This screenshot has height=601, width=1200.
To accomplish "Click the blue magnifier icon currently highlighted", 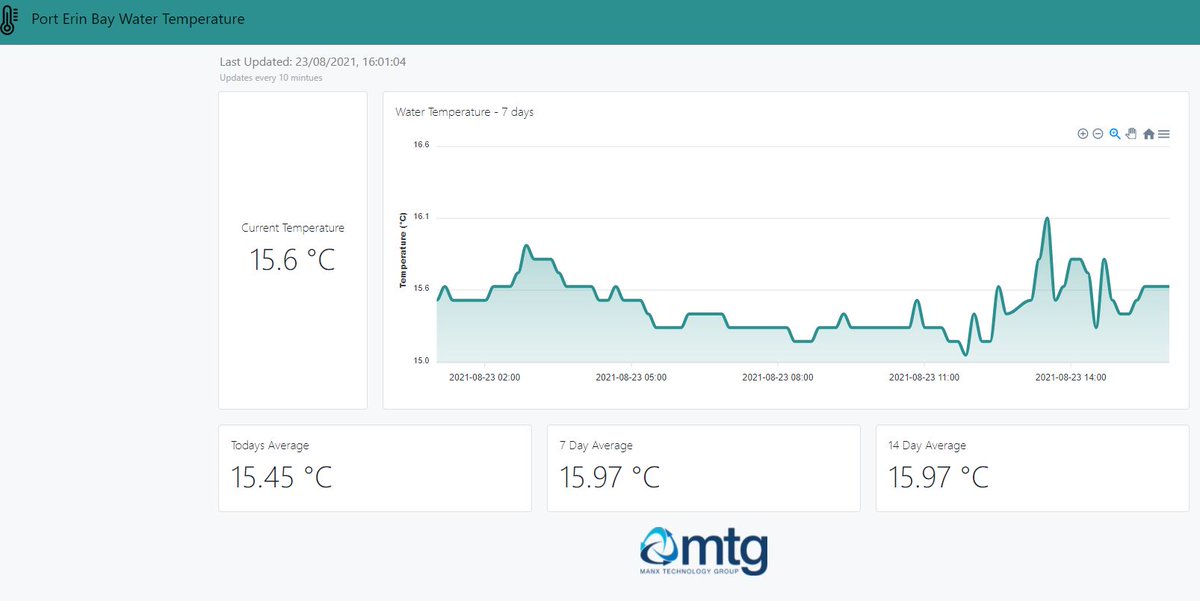I will [1114, 133].
